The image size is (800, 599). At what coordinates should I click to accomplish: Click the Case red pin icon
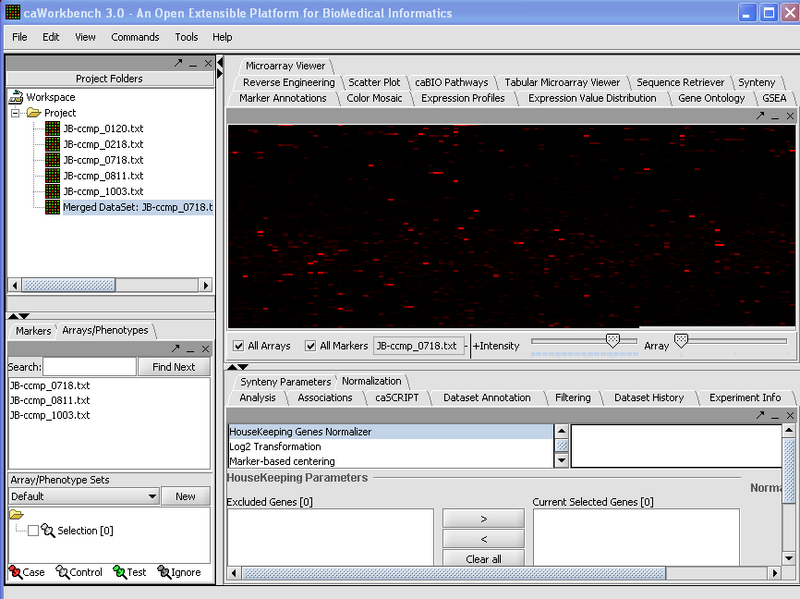tap(14, 573)
